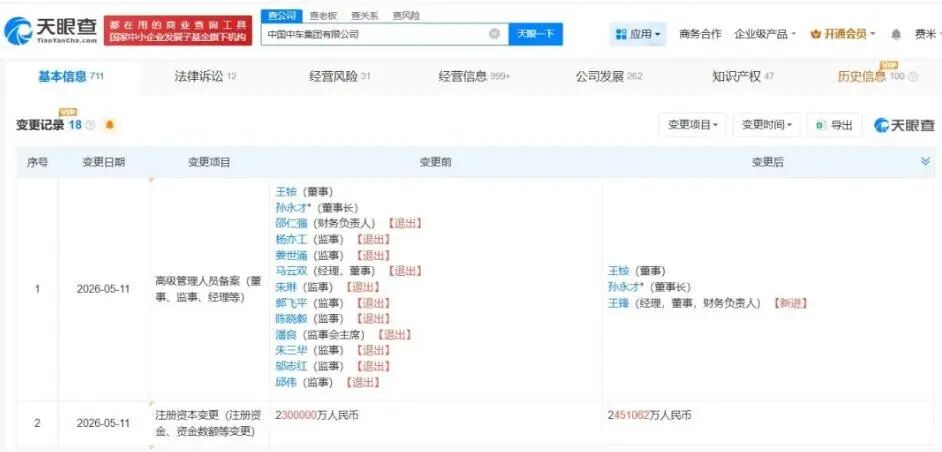Open the 变更项目 filter dropdown
This screenshot has height=452, width=942.
click(x=692, y=125)
